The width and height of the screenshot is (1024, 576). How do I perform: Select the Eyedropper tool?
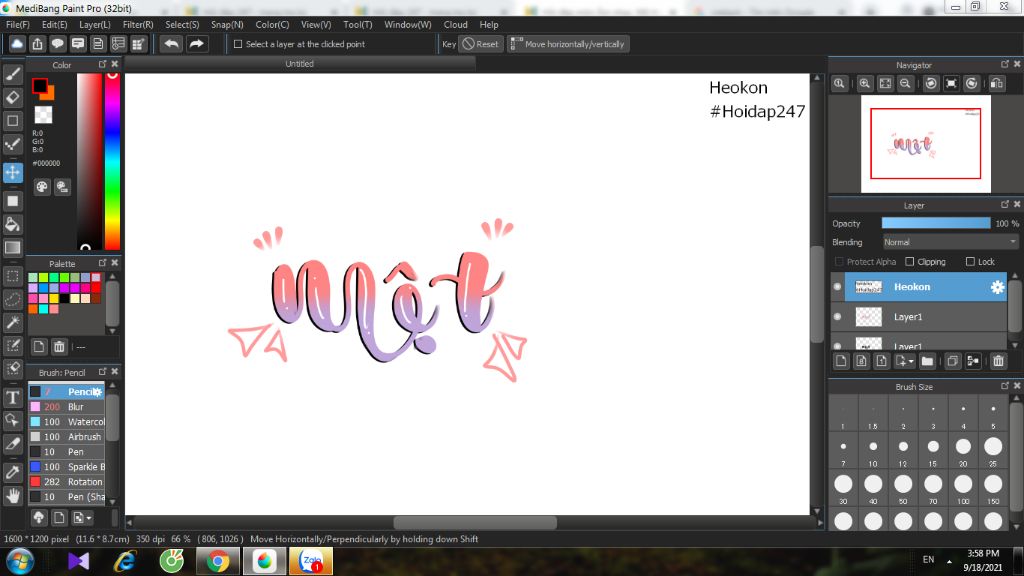pyautogui.click(x=12, y=472)
